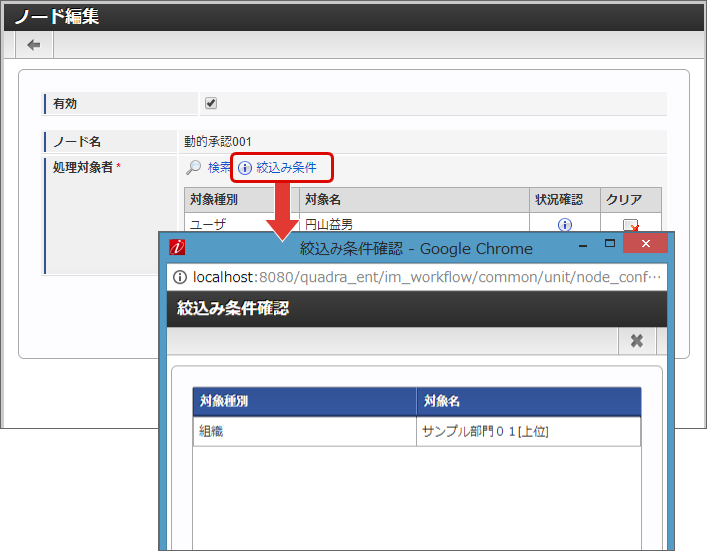Select the サンプル部門０１[上位] cell
This screenshot has width=707, height=551.
point(528,432)
